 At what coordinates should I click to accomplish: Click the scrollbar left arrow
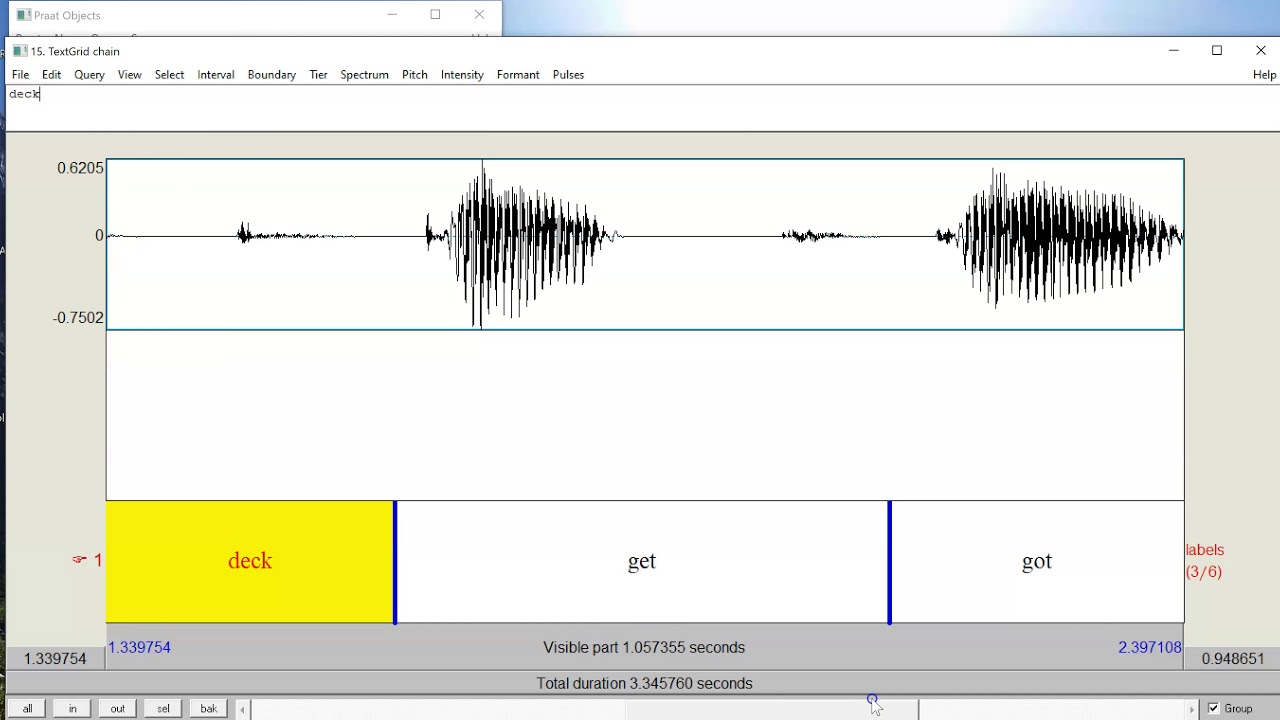[242, 709]
